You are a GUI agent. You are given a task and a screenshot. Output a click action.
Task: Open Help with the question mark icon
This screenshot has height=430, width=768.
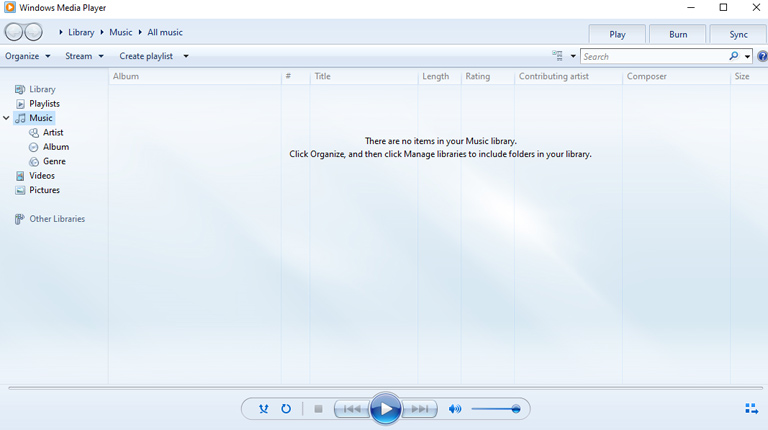pyautogui.click(x=762, y=56)
